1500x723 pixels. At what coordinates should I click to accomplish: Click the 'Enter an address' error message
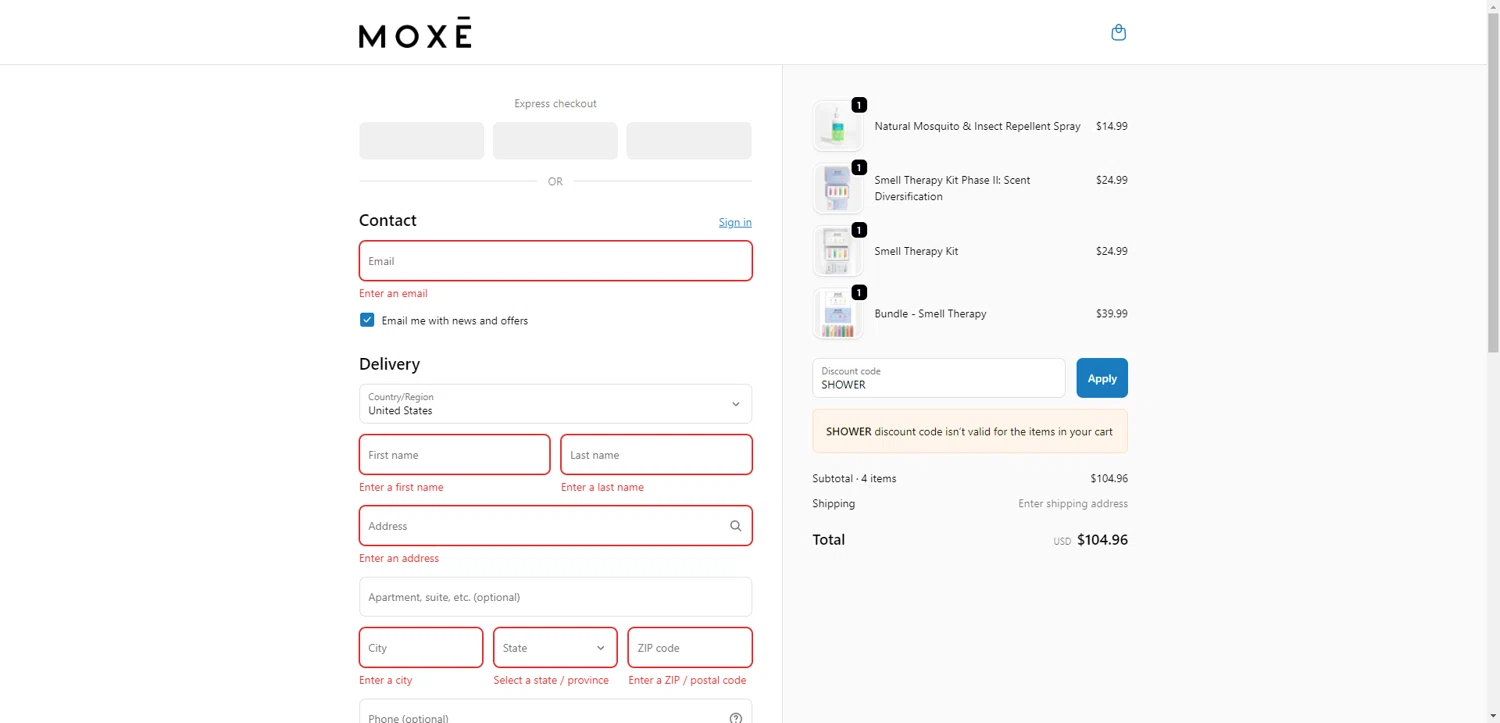coord(399,559)
